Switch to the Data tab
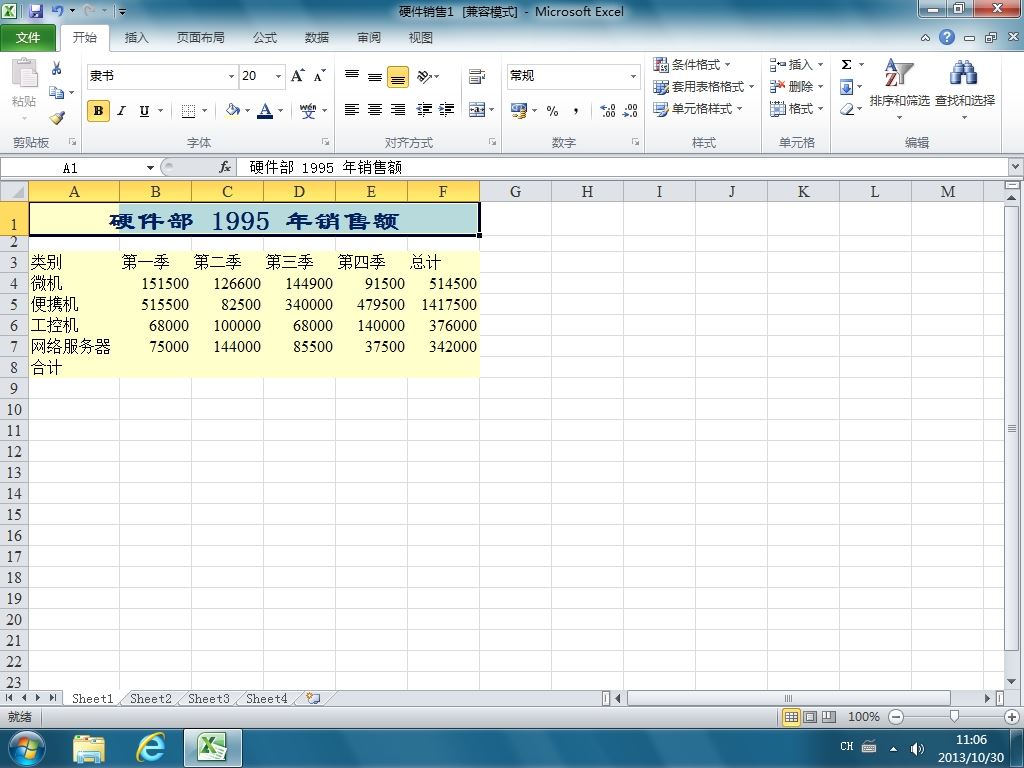This screenshot has width=1024, height=768. tap(317, 38)
